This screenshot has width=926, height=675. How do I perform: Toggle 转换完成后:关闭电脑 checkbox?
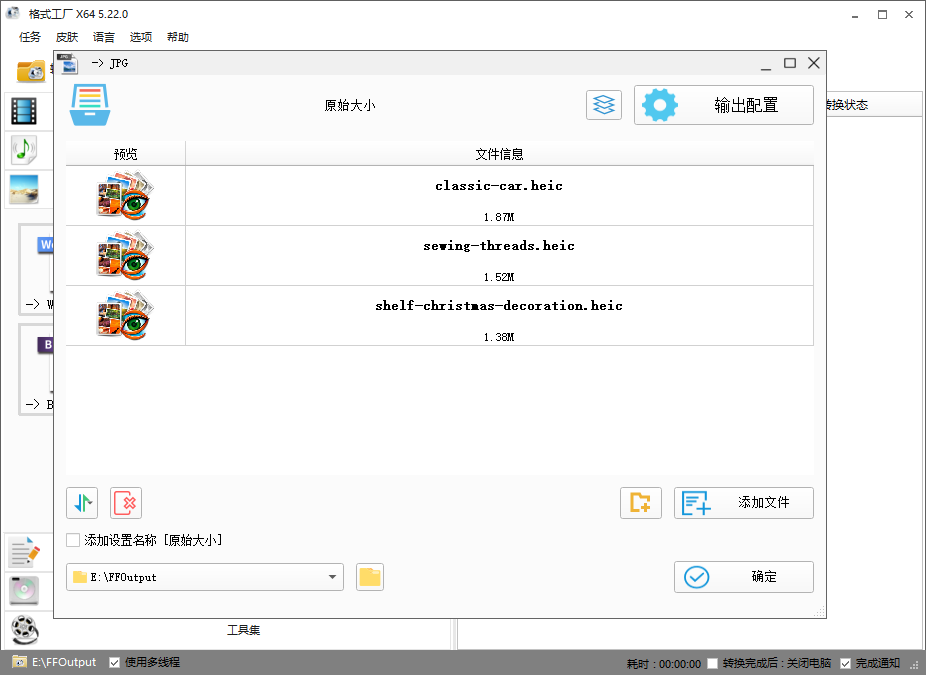713,664
